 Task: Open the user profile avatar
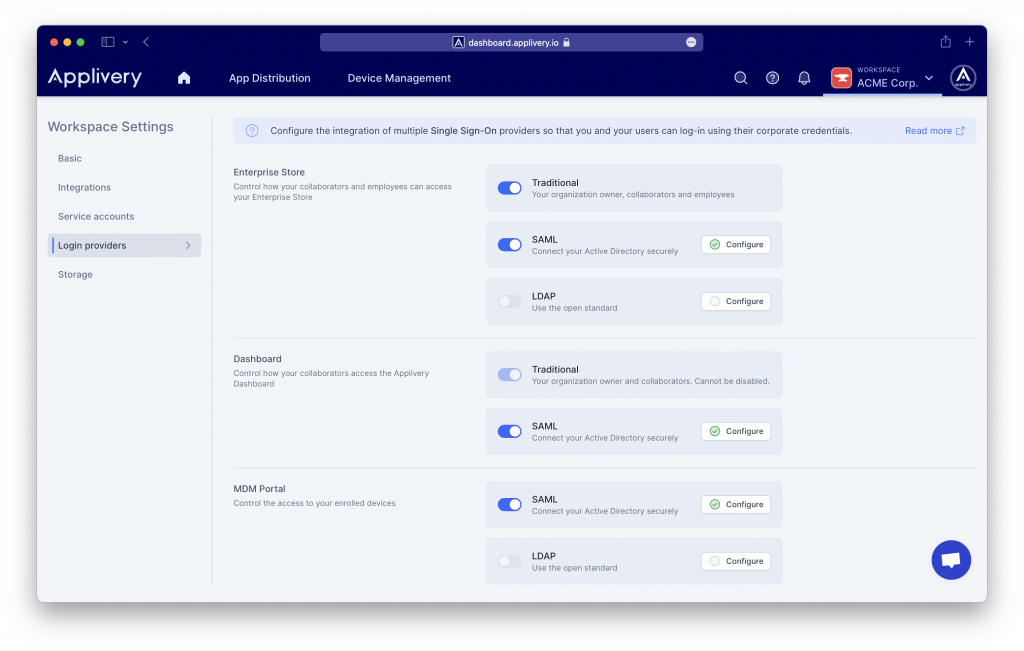(x=963, y=78)
